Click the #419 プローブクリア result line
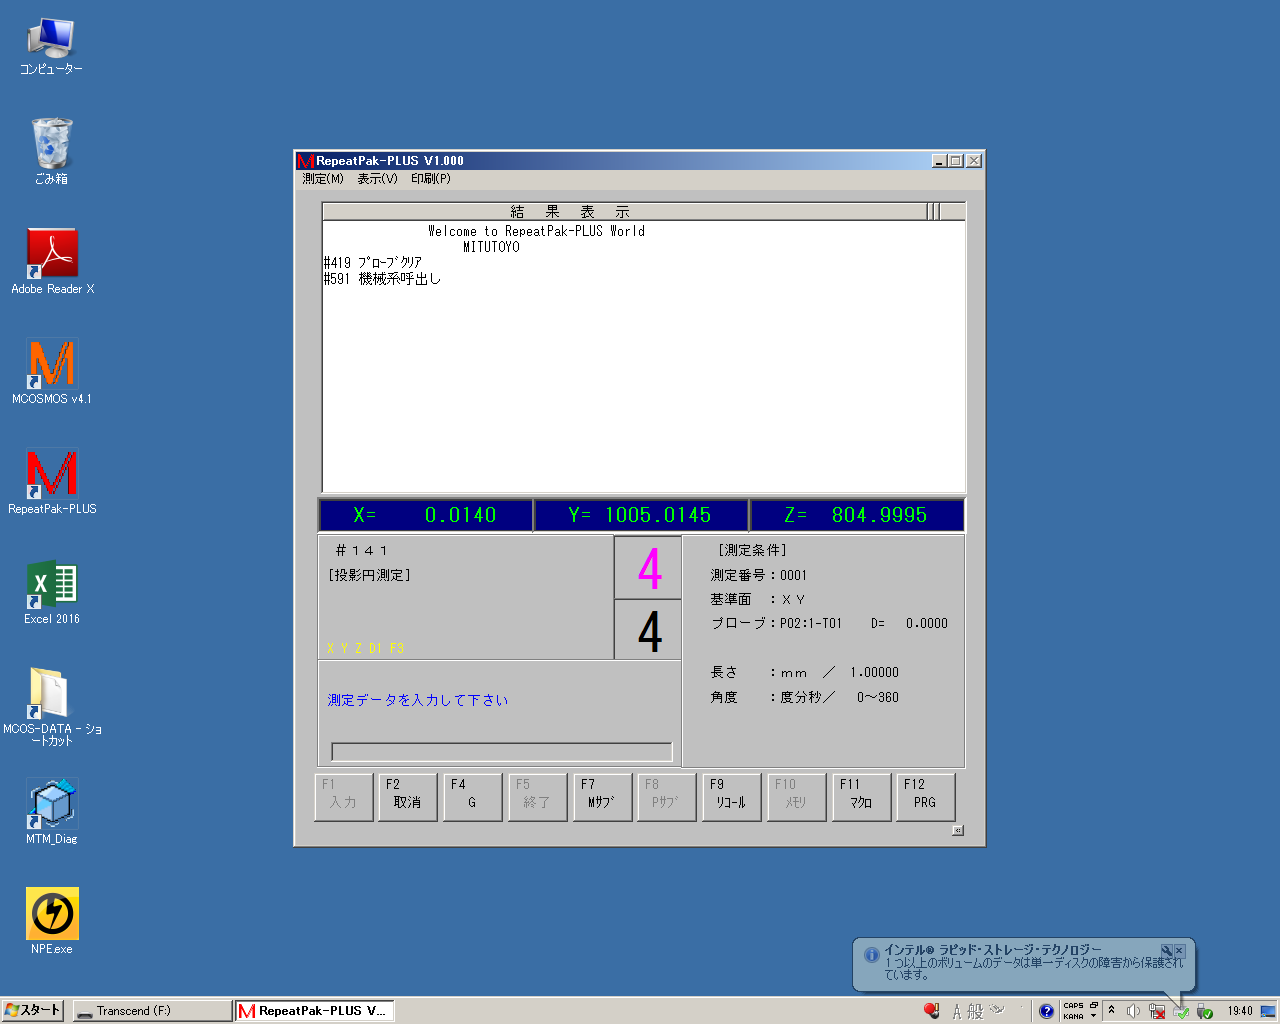 coord(373,263)
